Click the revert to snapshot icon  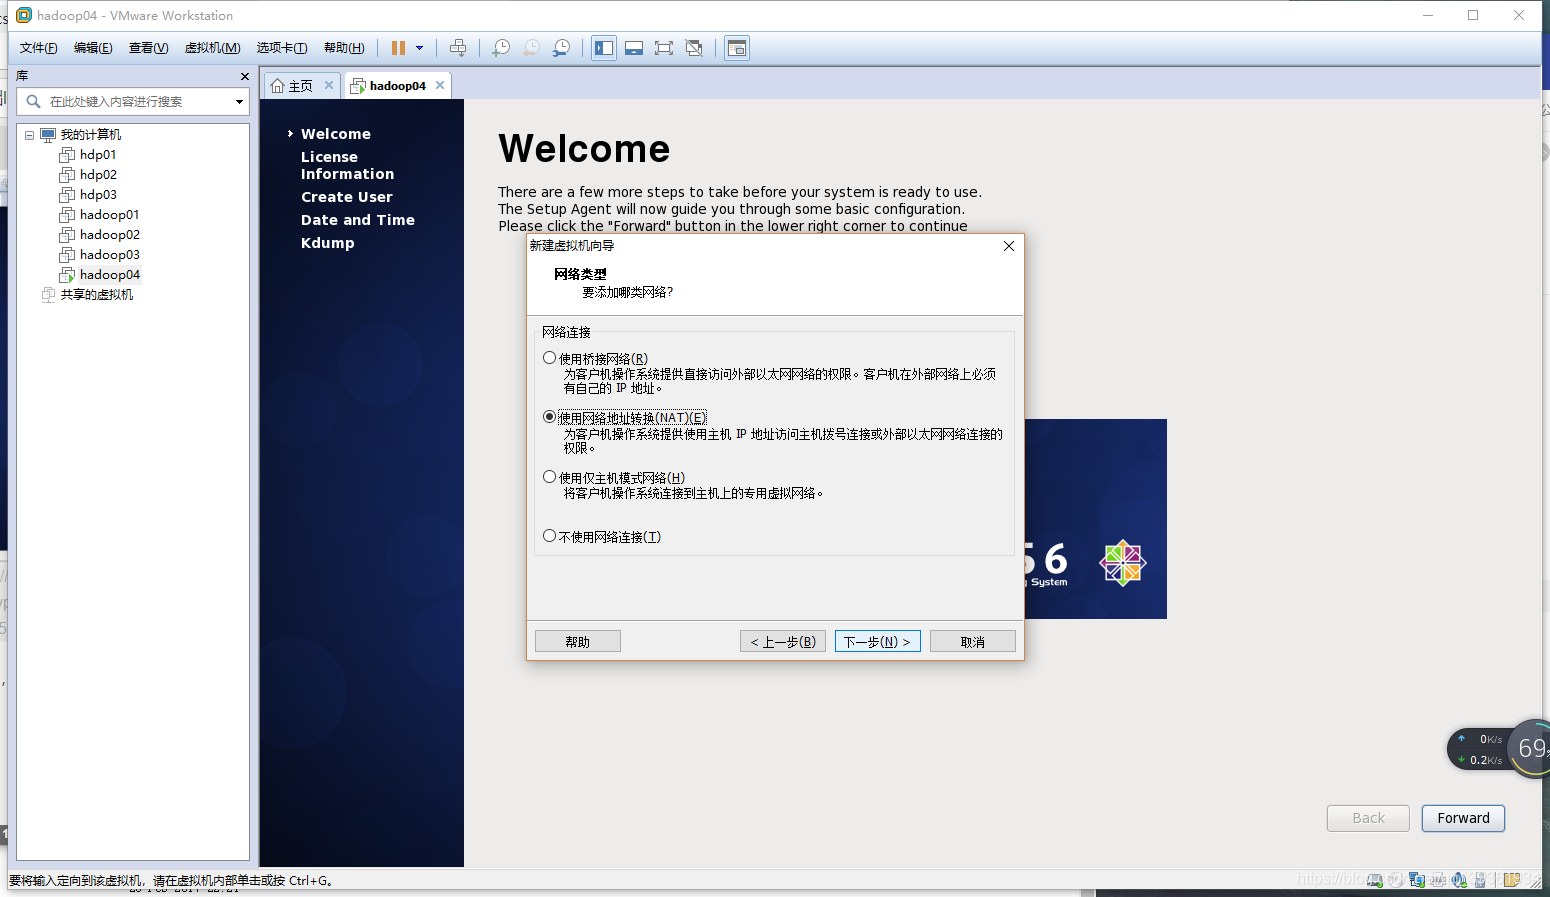click(531, 48)
